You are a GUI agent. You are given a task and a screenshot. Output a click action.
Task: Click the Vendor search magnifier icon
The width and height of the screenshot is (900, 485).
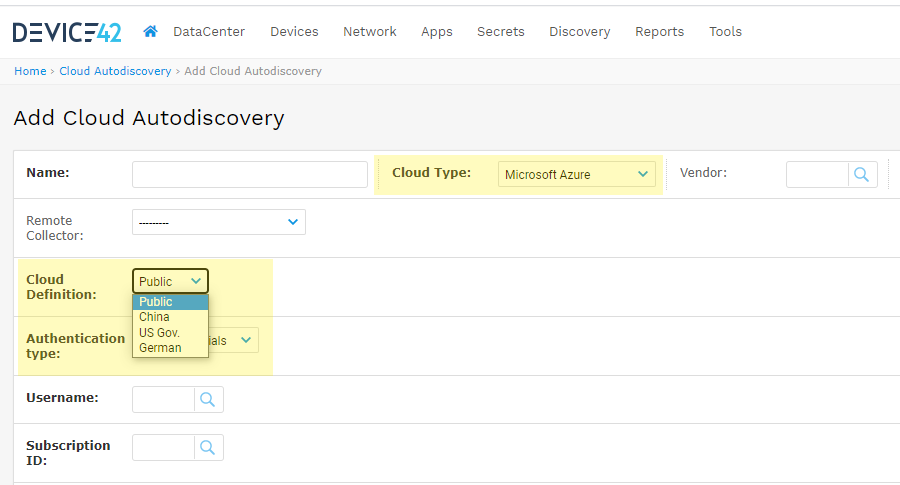(x=862, y=174)
